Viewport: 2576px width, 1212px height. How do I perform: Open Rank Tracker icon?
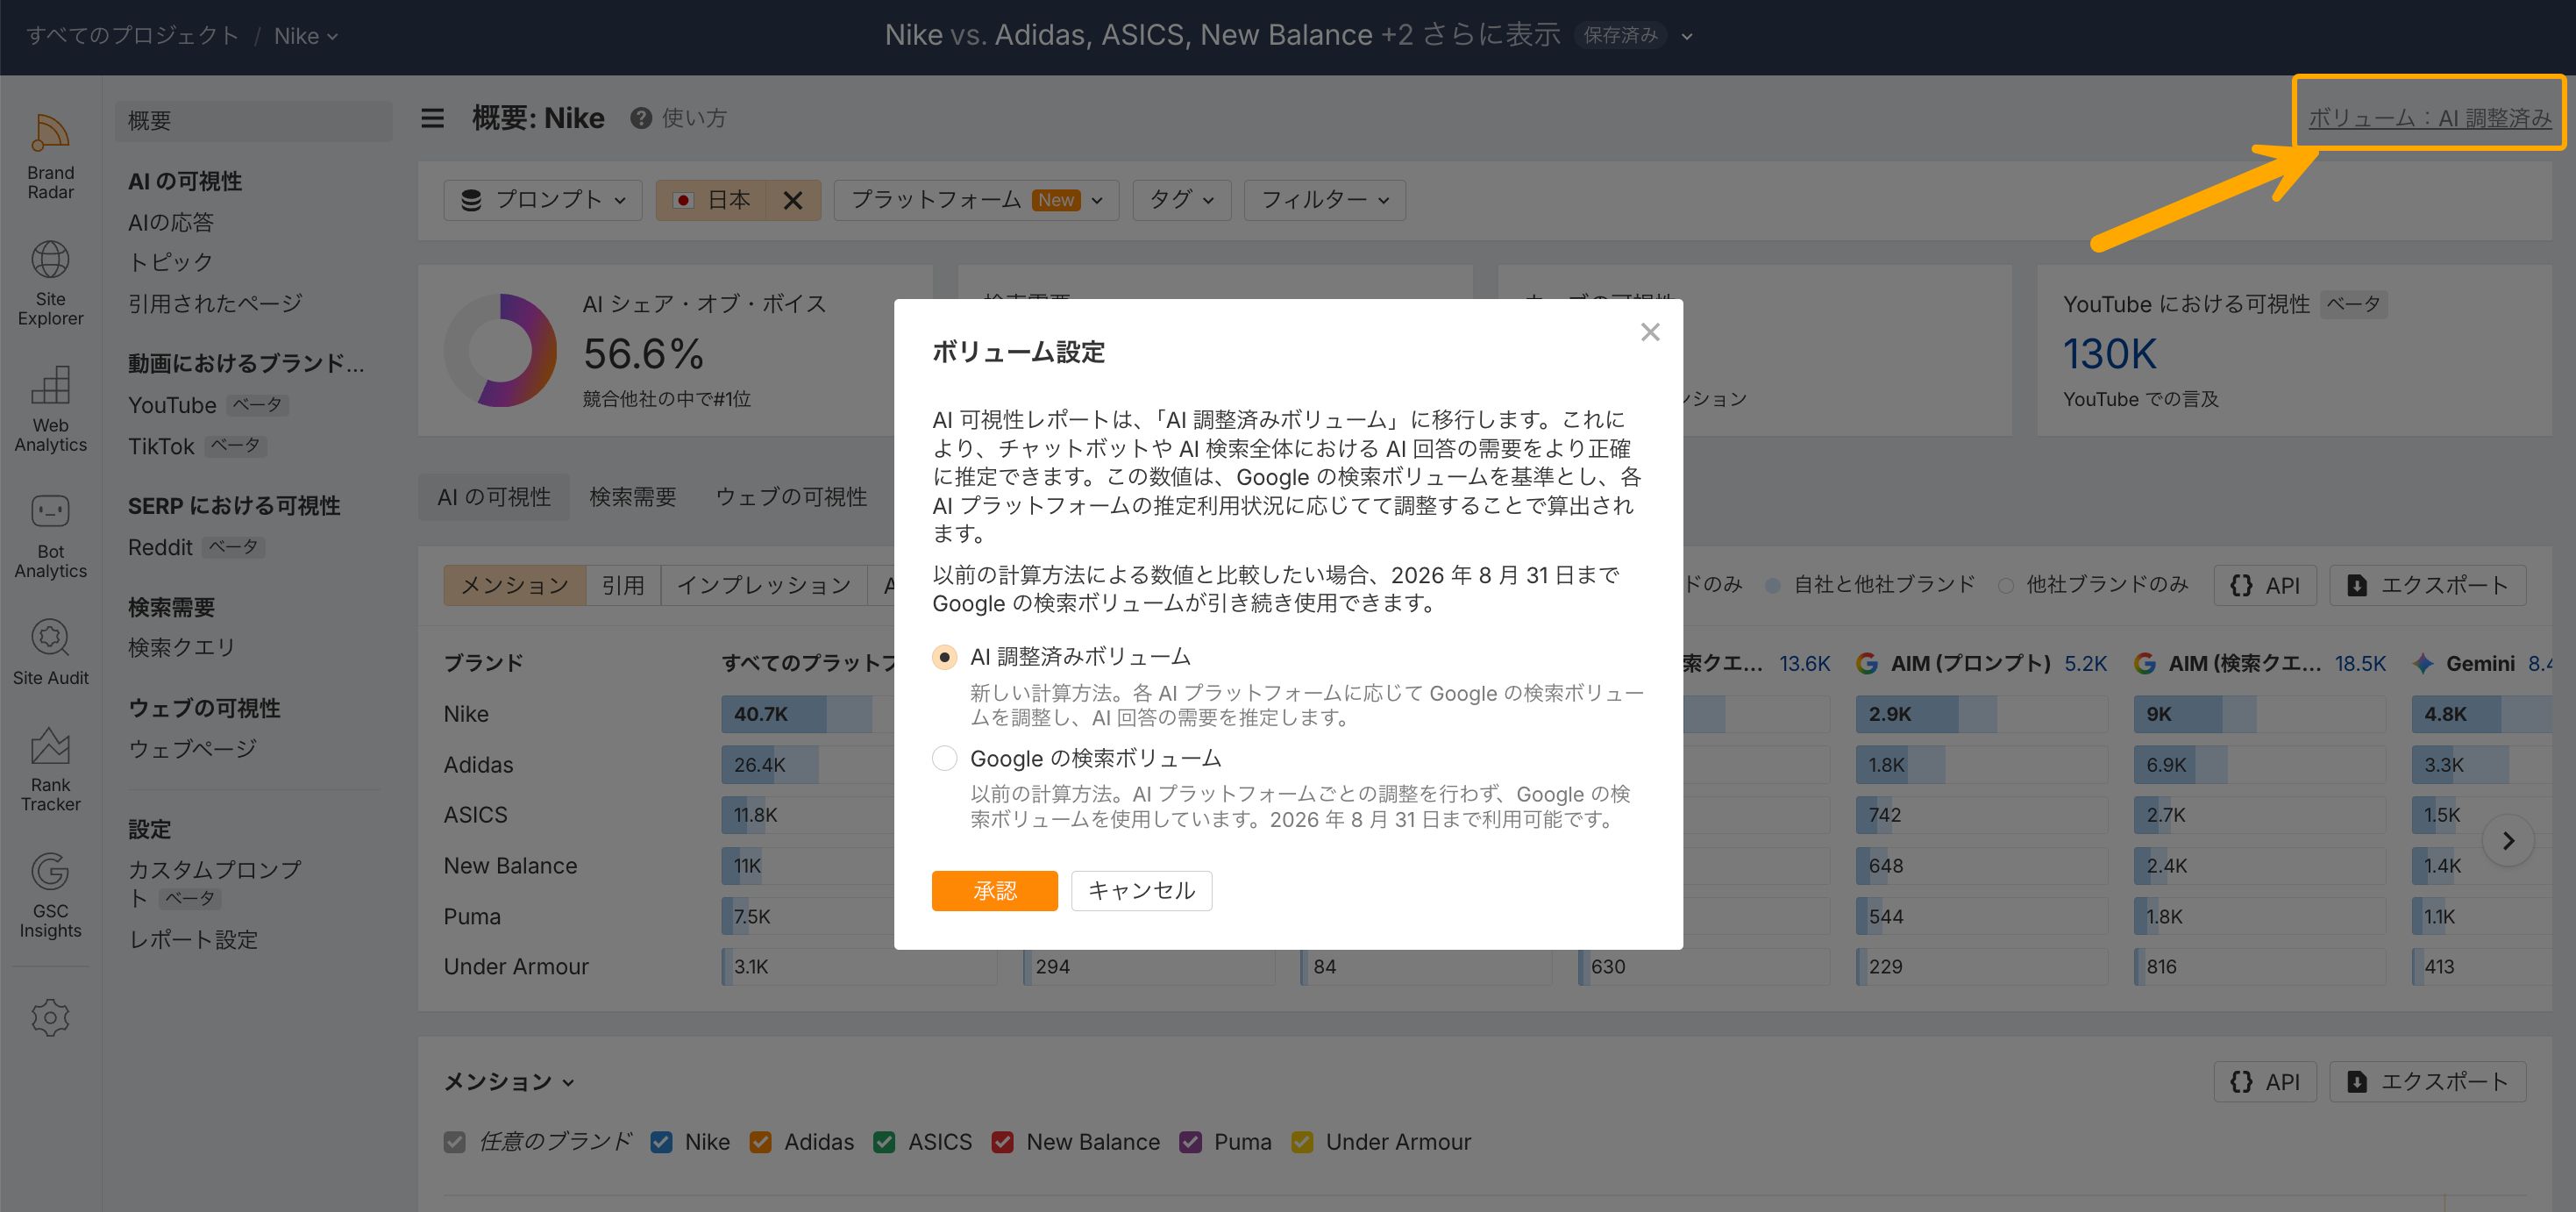(x=50, y=768)
